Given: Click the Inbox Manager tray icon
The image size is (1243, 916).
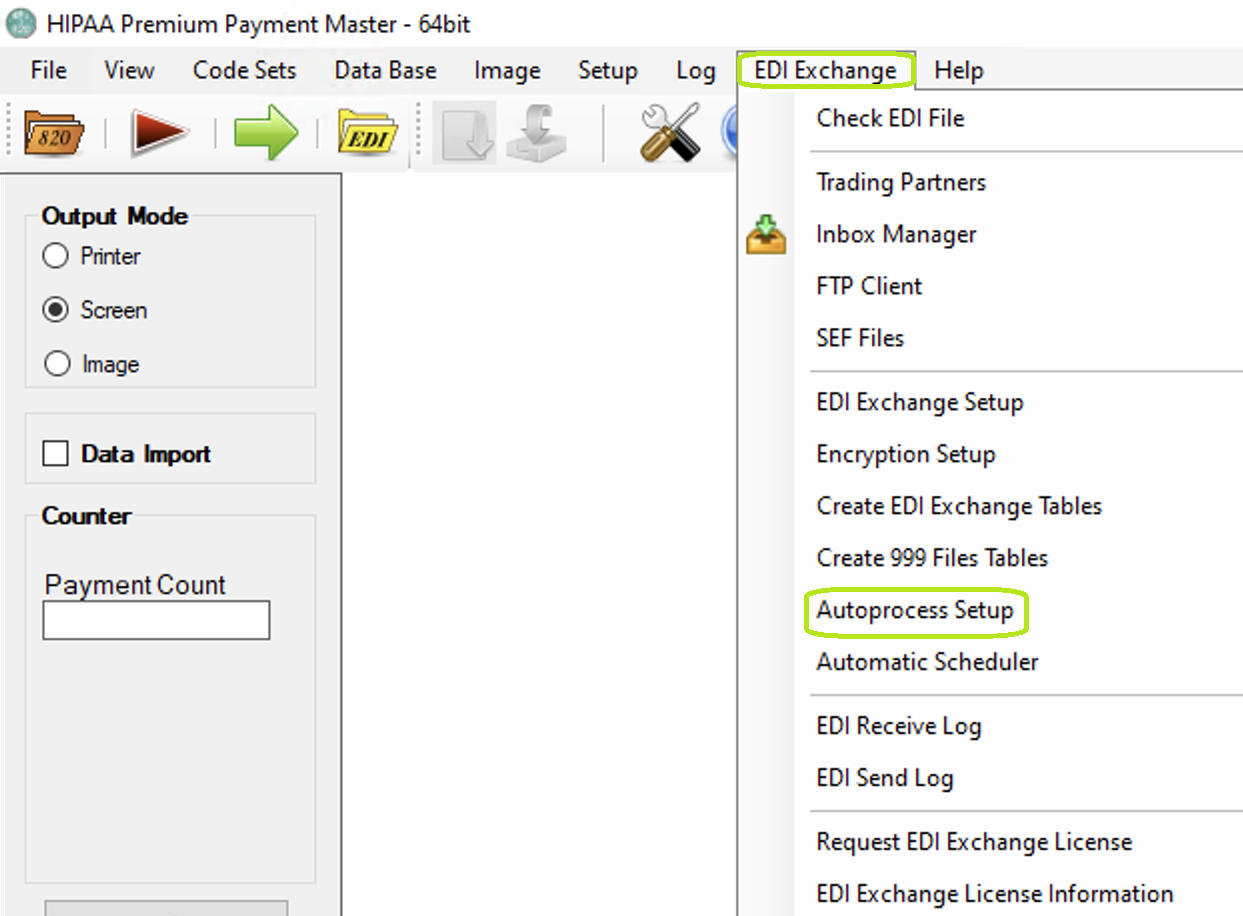Looking at the screenshot, I should click(x=766, y=234).
